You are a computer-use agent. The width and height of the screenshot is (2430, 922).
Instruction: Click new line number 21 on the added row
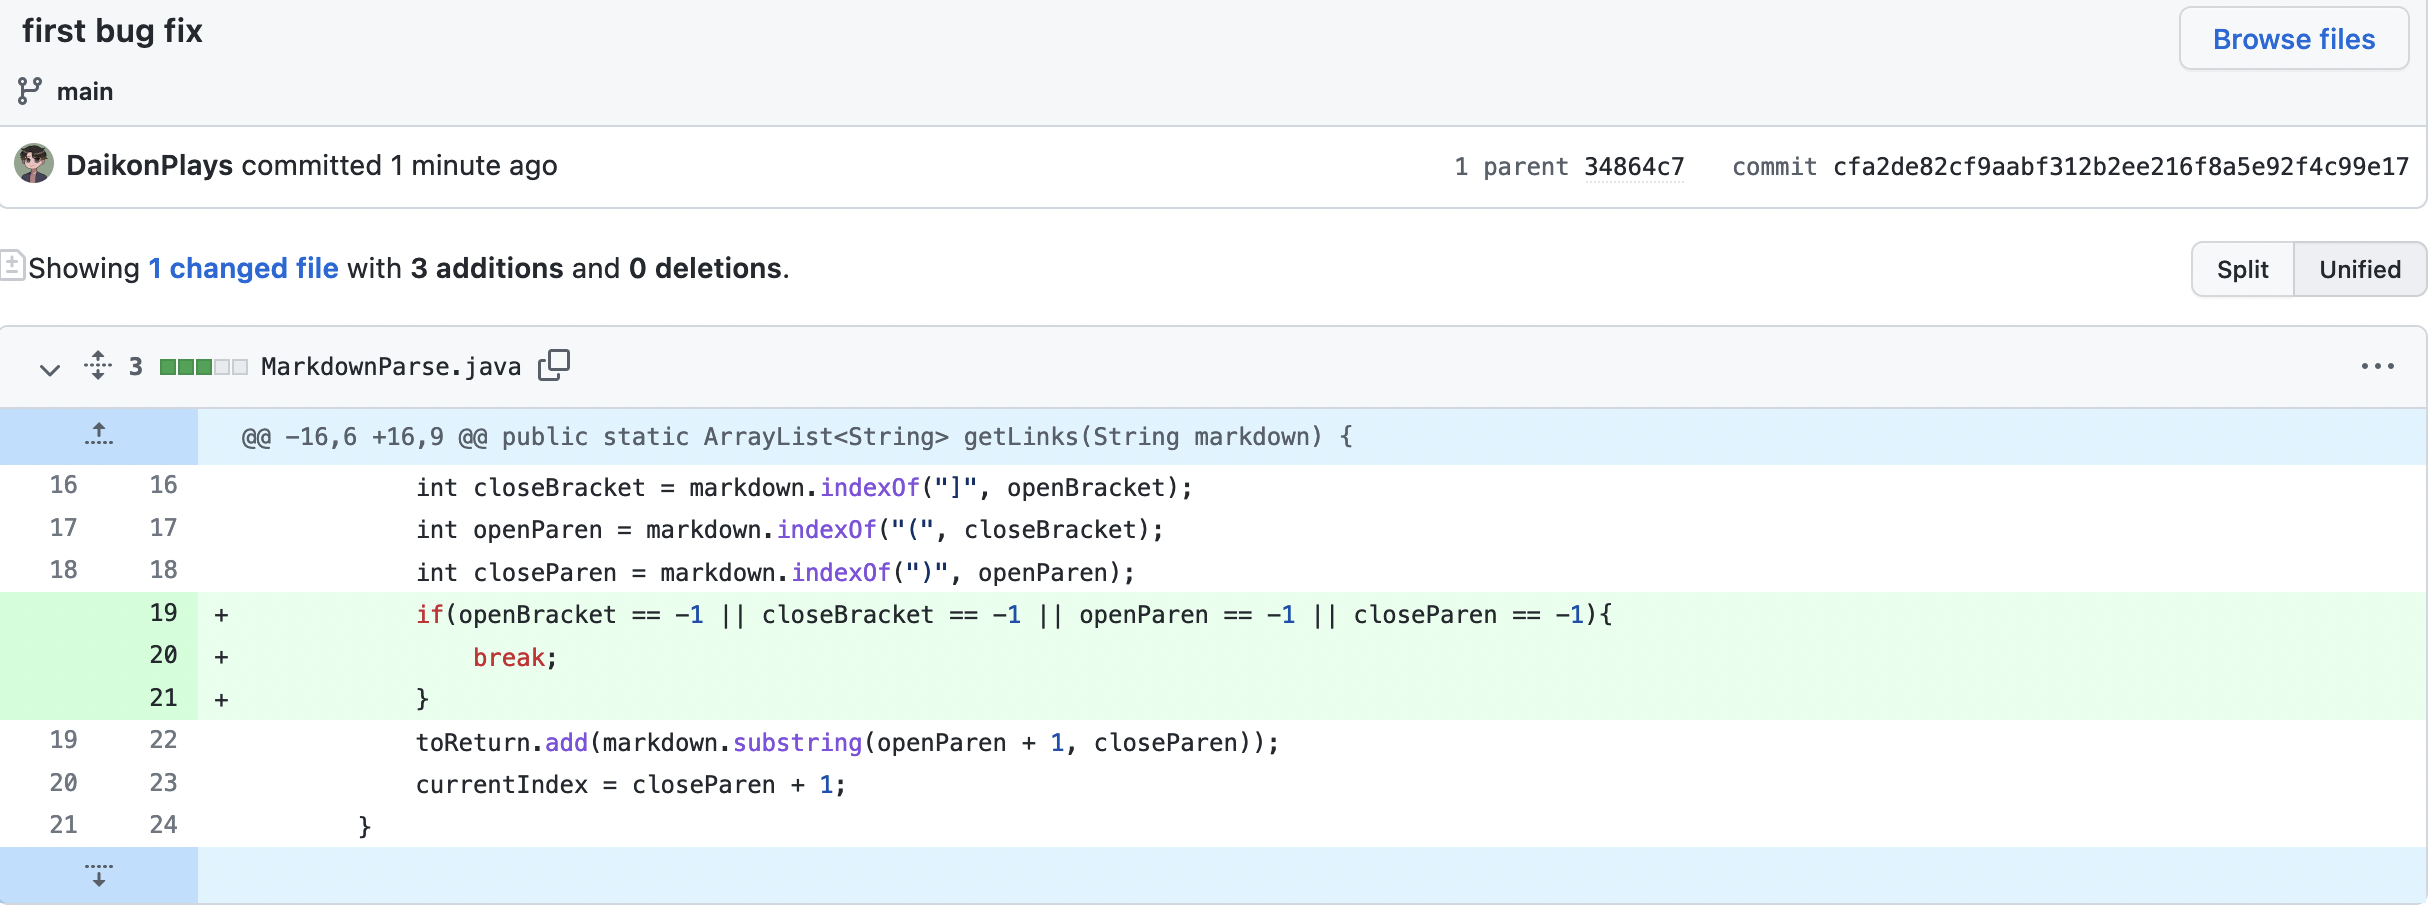[x=163, y=698]
